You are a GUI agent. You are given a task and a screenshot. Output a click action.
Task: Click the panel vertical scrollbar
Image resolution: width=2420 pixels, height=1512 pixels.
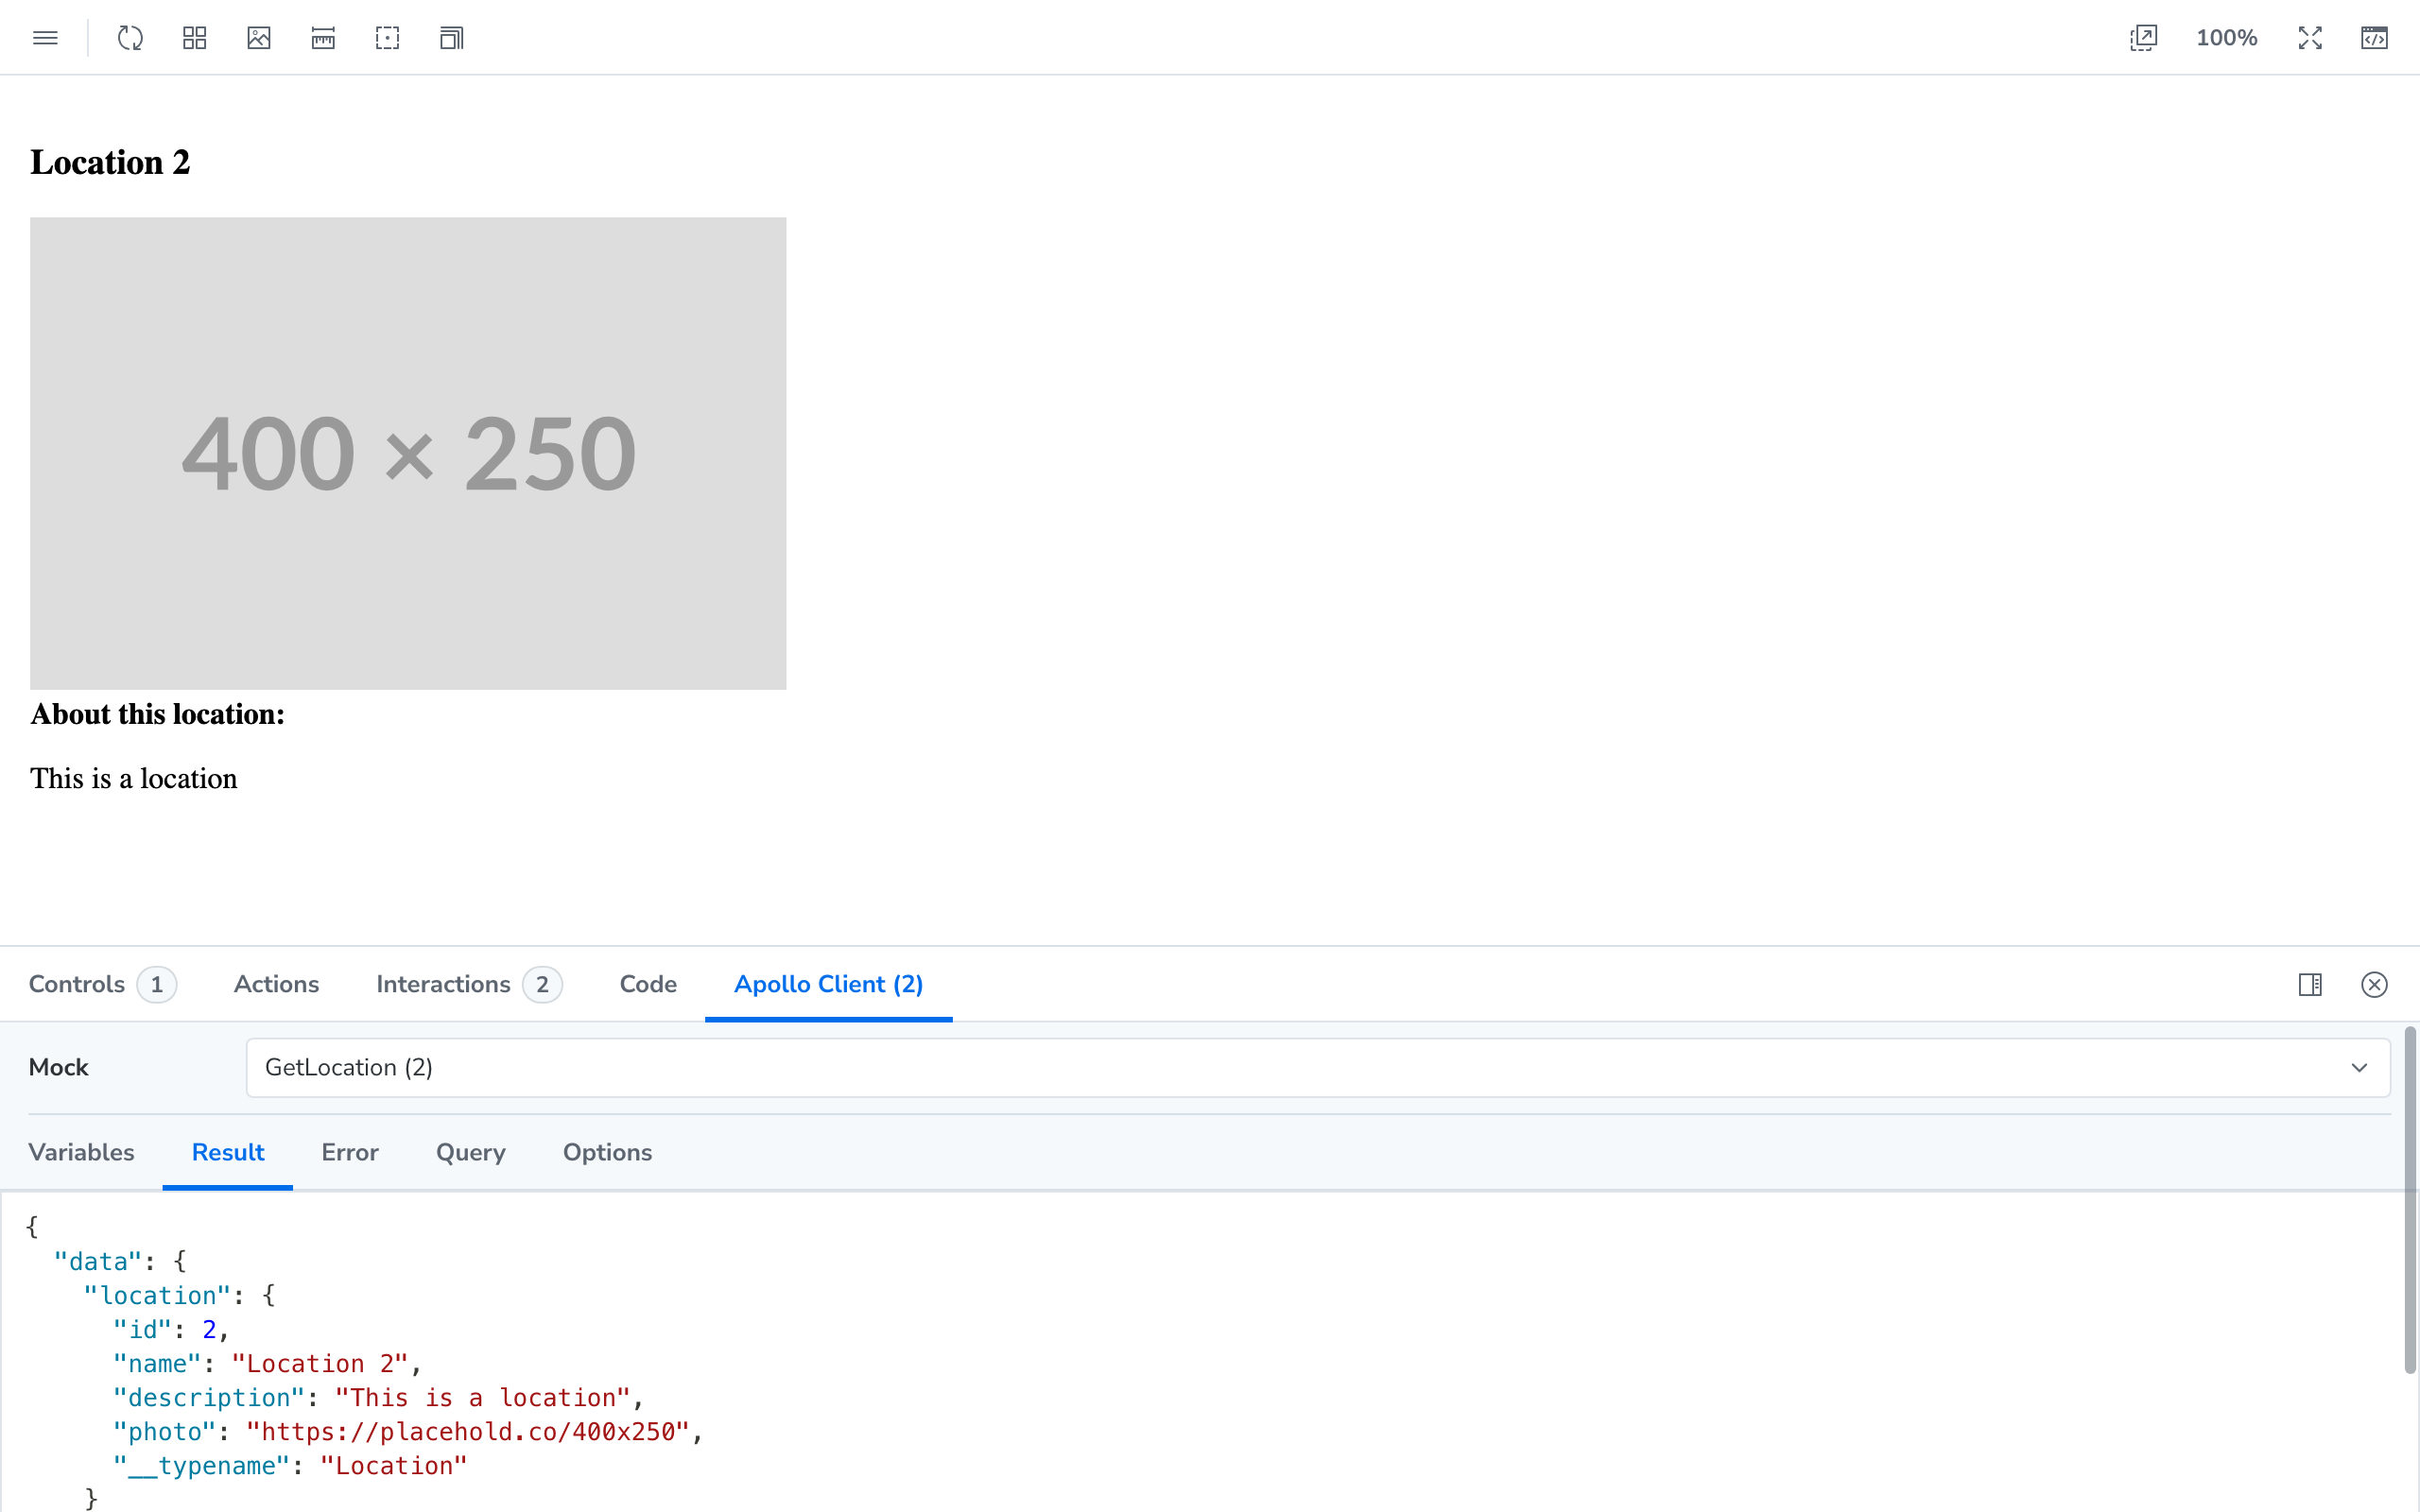(2410, 1200)
